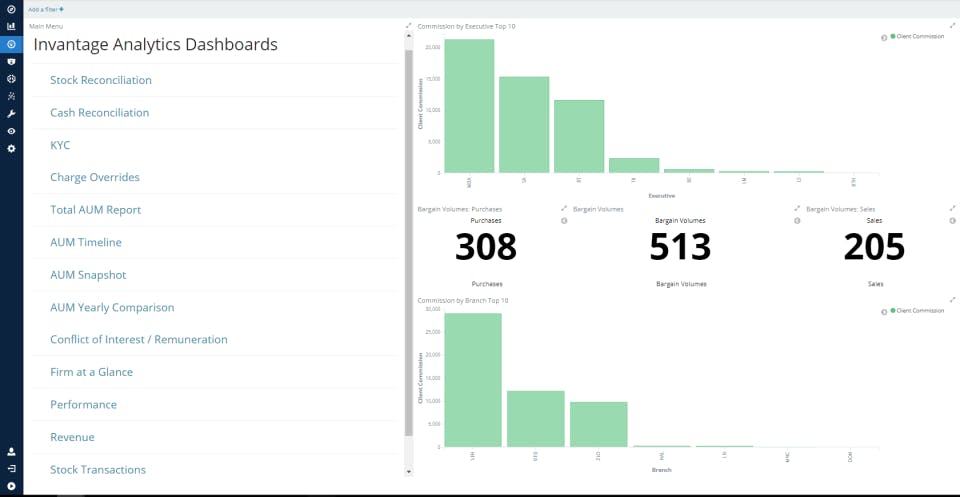Viewport: 960px width, 497px height.
Task: Click the wrench Dev Tools sidebar icon
Action: pyautogui.click(x=11, y=113)
